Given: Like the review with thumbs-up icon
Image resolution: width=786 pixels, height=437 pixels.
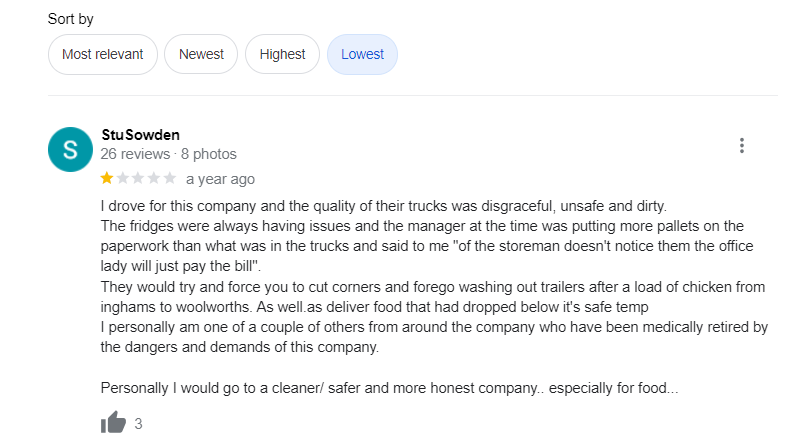Looking at the screenshot, I should pos(114,423).
